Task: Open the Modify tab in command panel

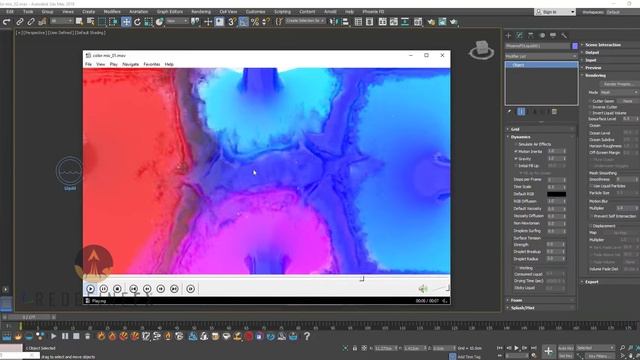Action: click(x=520, y=36)
